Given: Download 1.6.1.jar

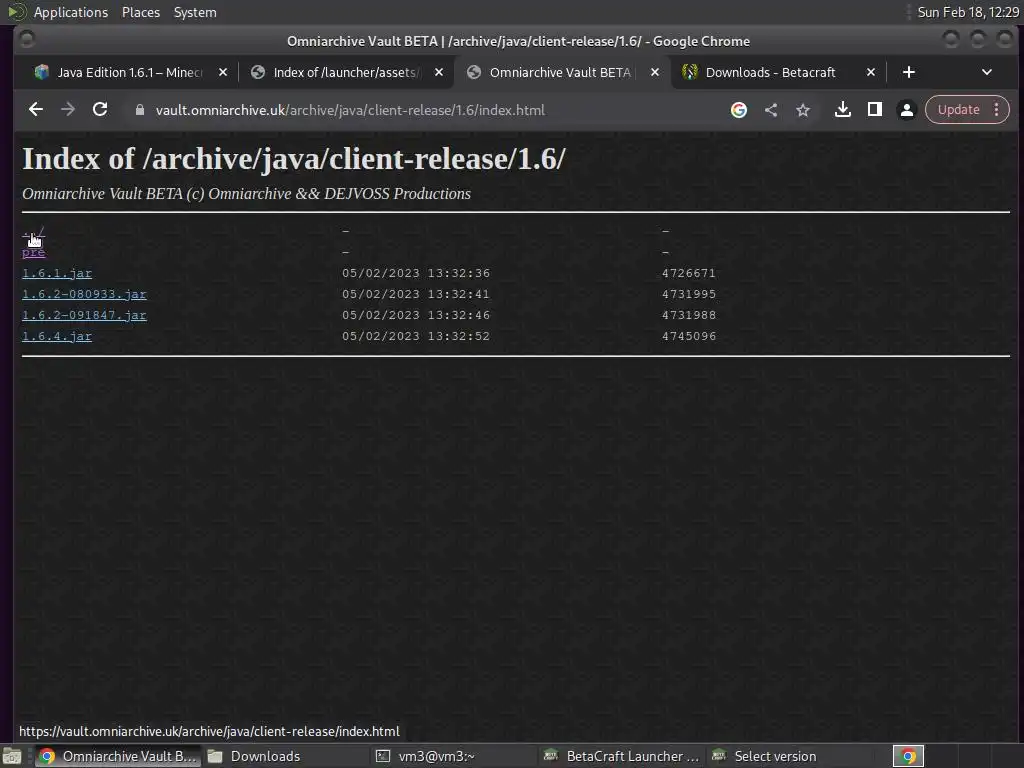Looking at the screenshot, I should [57, 273].
